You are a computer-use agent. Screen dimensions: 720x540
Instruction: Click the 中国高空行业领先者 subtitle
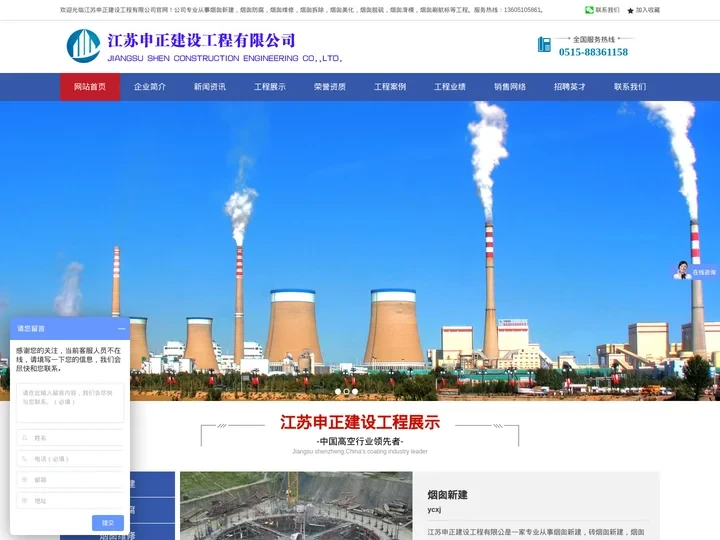[x=360, y=441]
